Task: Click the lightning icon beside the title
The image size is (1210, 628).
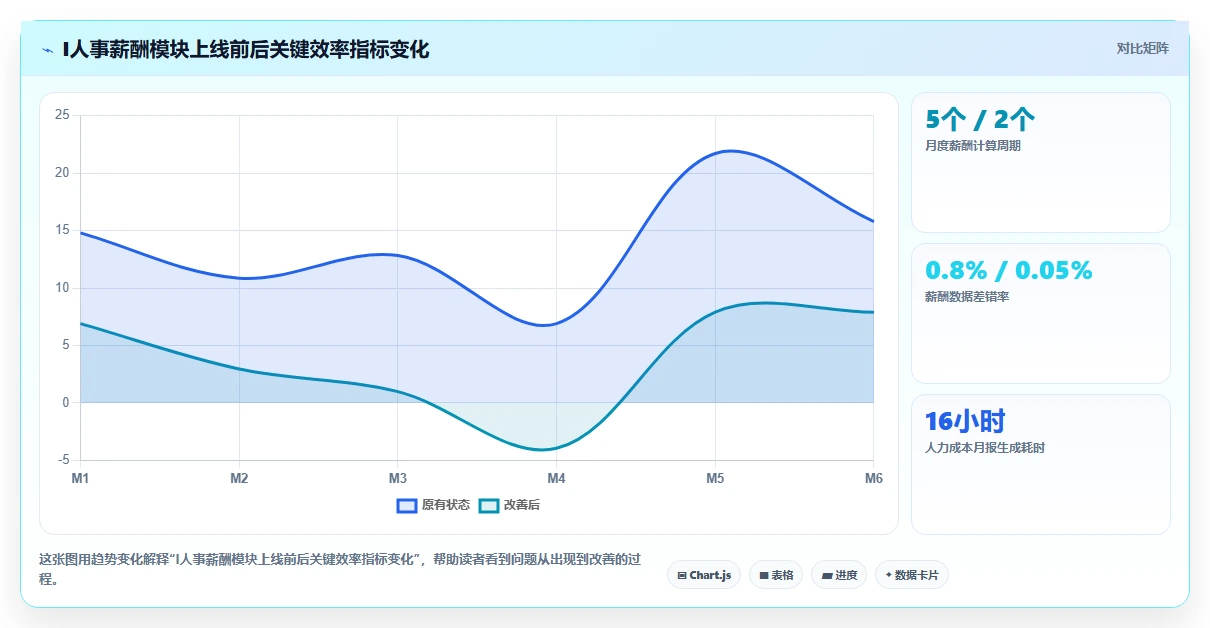Action: tap(47, 50)
